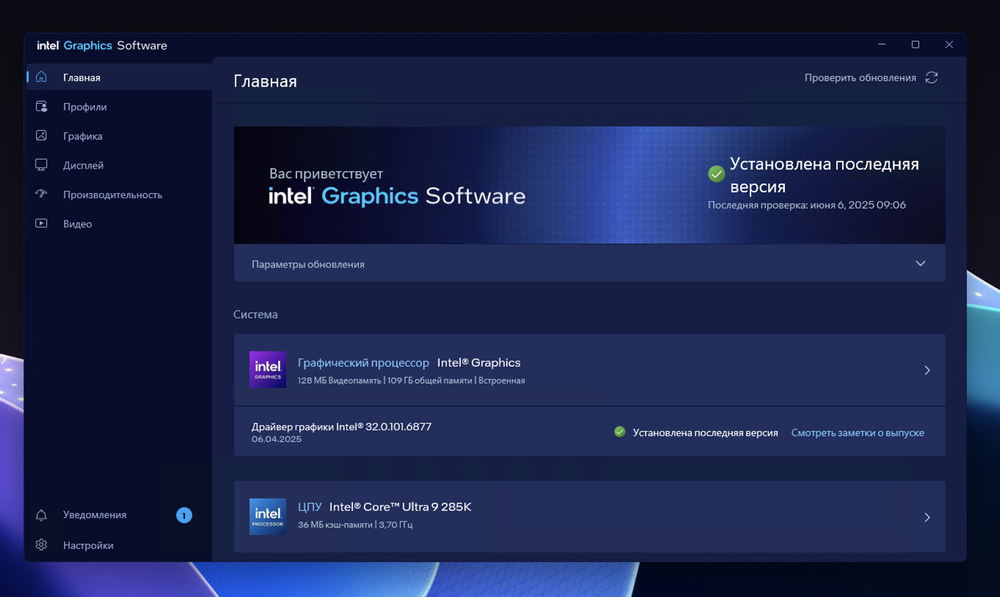Click the notification count badge
This screenshot has width=1000, height=597.
(x=184, y=515)
